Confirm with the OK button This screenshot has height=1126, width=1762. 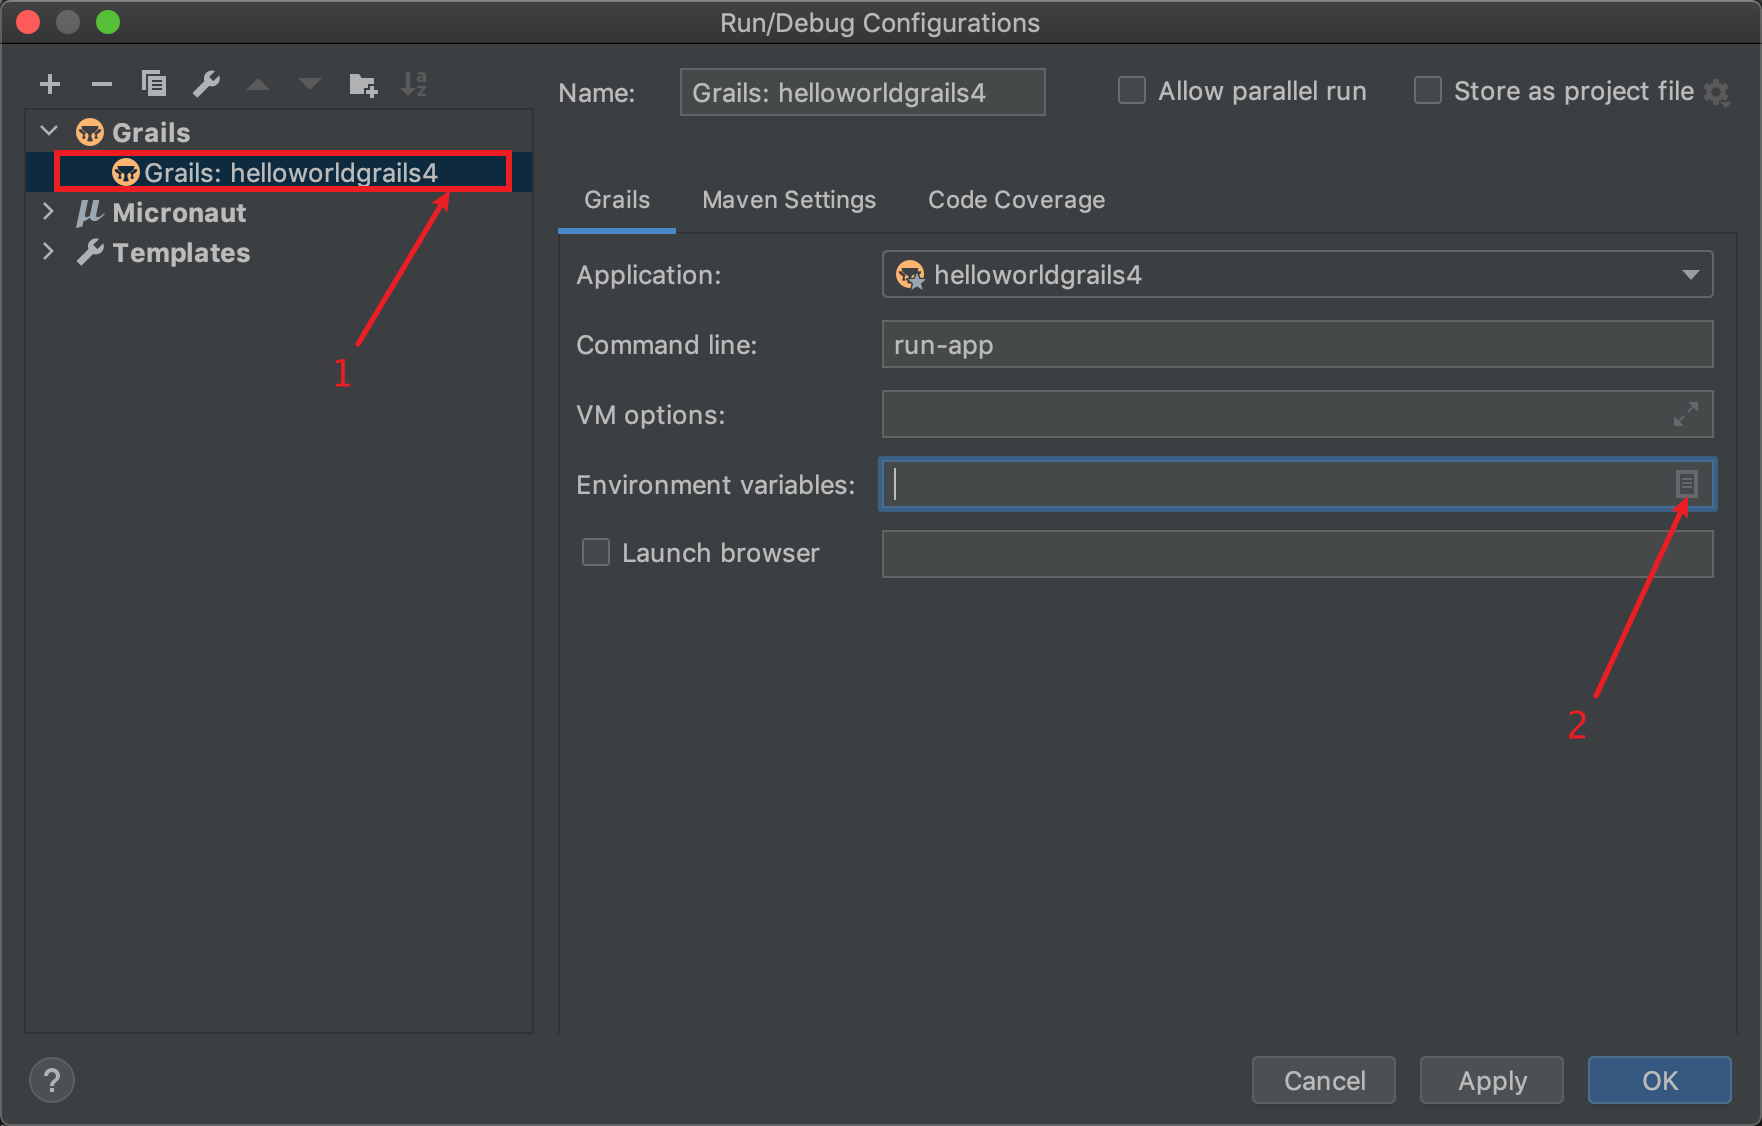(1660, 1080)
